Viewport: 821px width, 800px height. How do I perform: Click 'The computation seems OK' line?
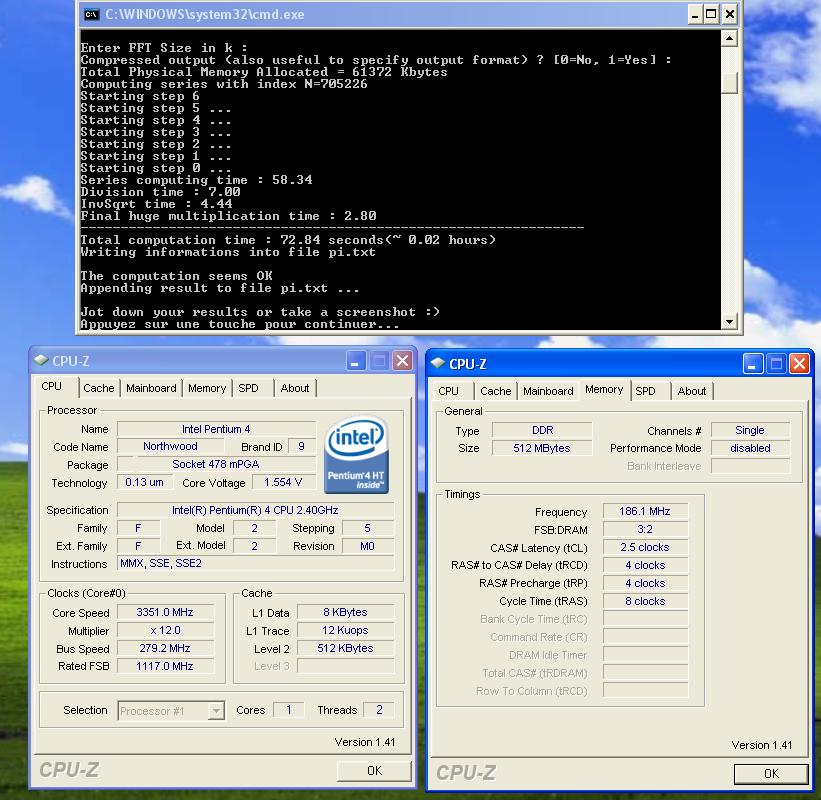pyautogui.click(x=176, y=276)
